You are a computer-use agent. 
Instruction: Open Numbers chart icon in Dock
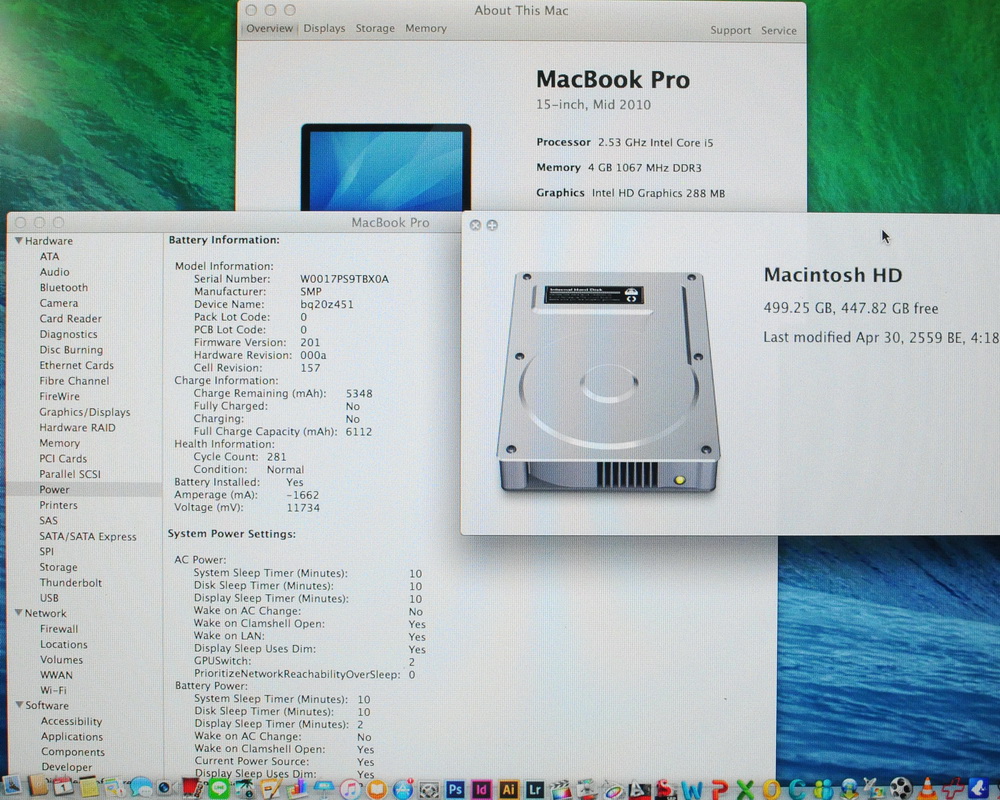click(297, 789)
